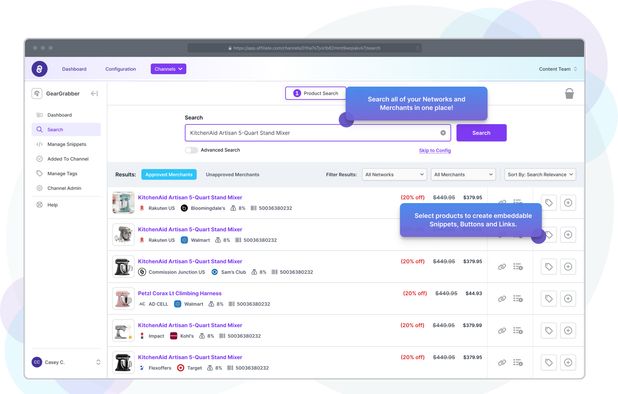This screenshot has width=618, height=394.
Task: Open Manage Tags in the sidebar
Action: tap(66, 173)
